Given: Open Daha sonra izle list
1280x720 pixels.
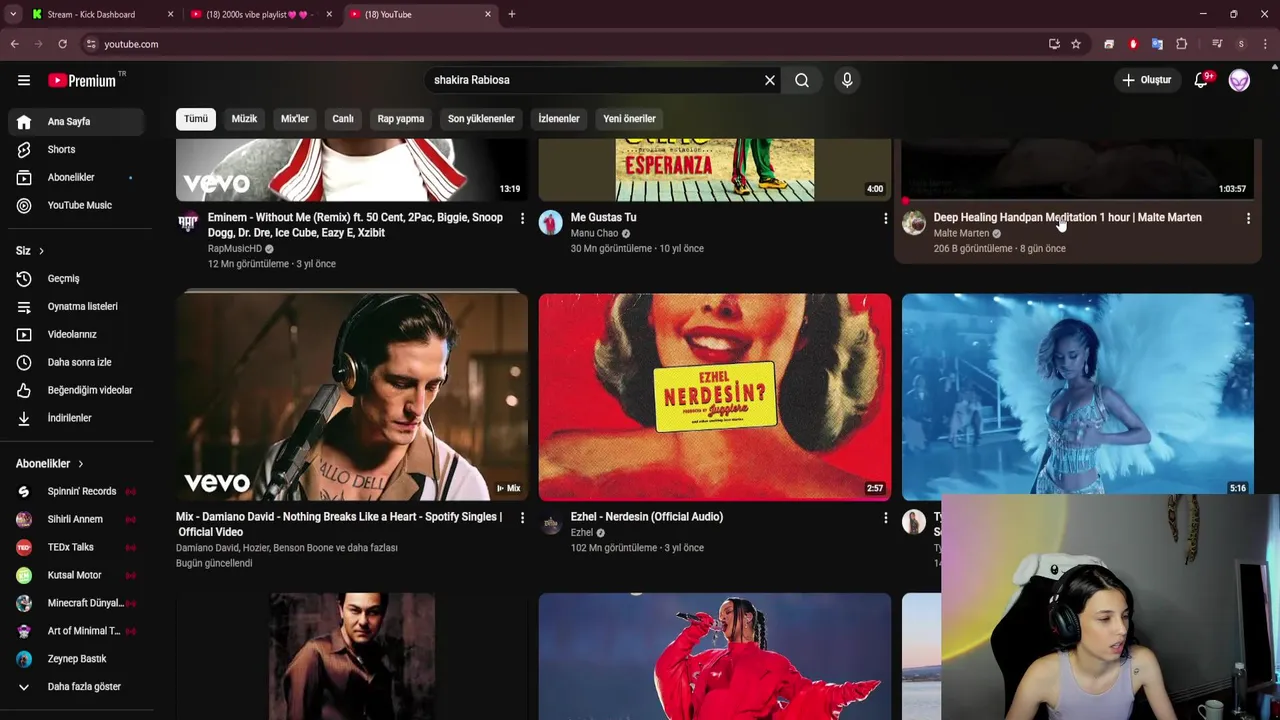Looking at the screenshot, I should pos(76,363).
